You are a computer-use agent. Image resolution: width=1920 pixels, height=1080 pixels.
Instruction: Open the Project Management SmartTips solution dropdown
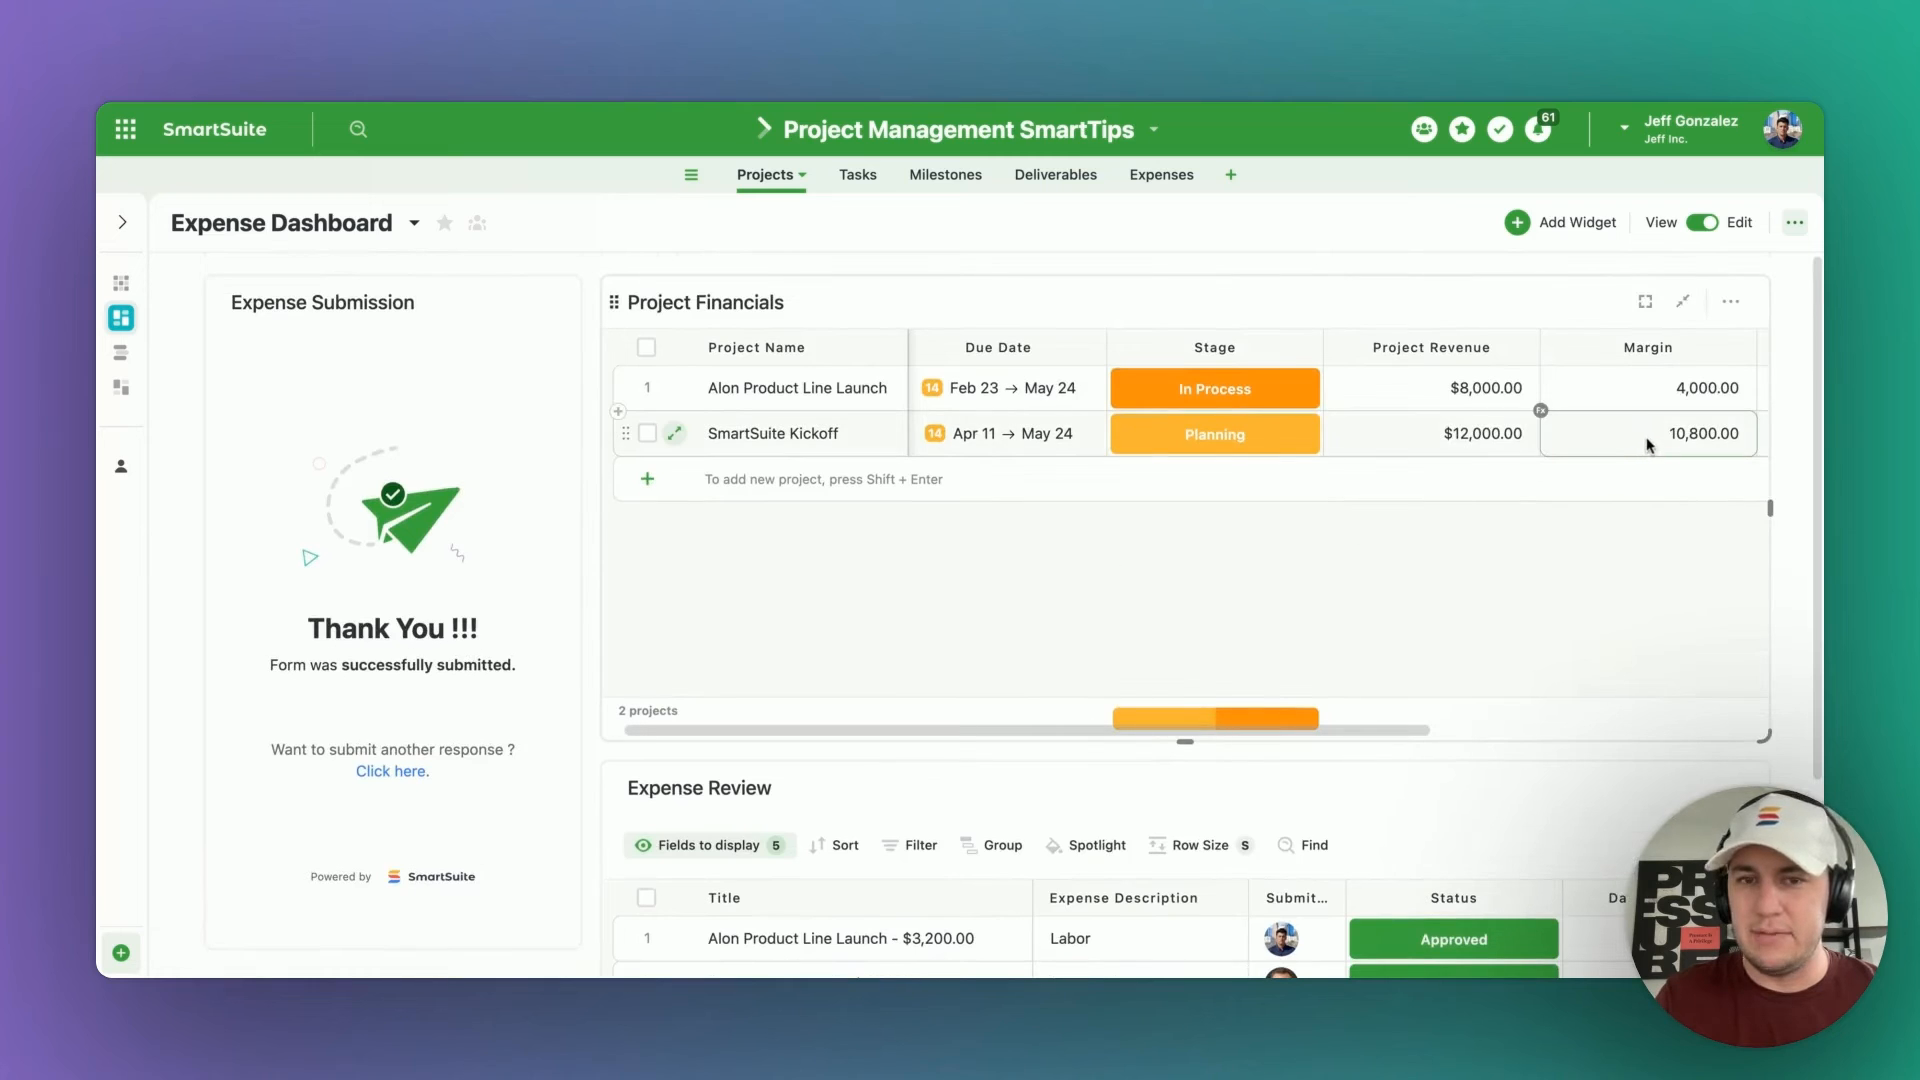(1154, 129)
